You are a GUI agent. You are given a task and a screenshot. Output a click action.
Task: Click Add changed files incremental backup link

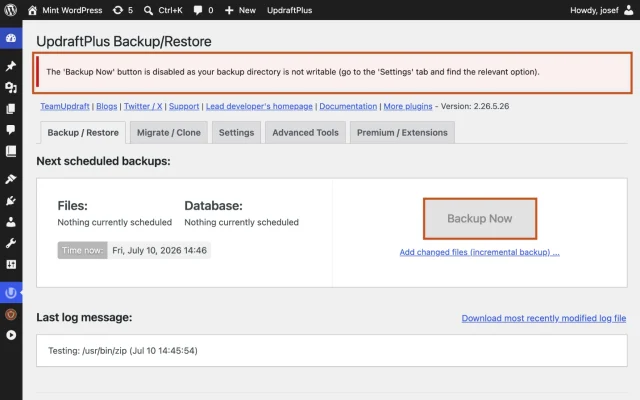(x=480, y=252)
